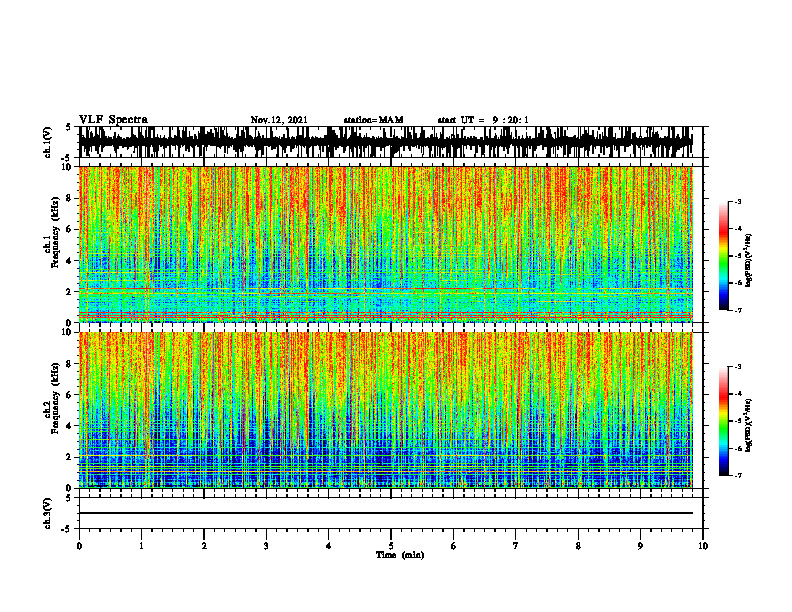
Task: Click the "VLF Spectra" plot title
Action: tap(113, 120)
